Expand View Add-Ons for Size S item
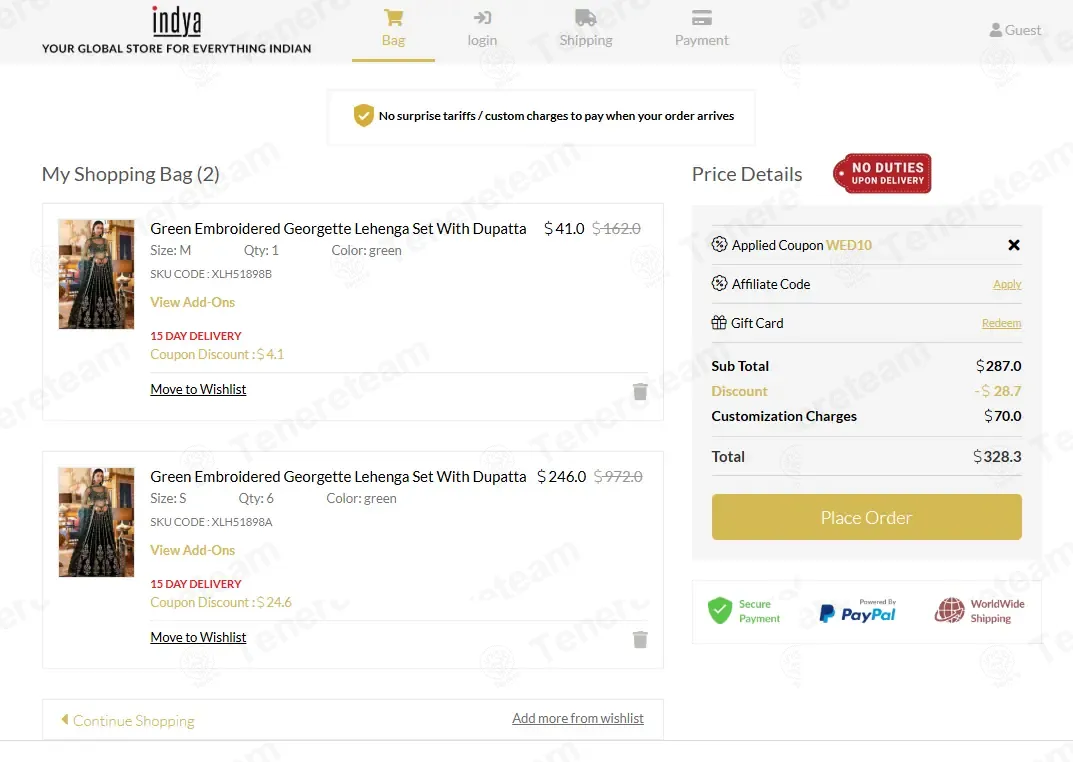Image resolution: width=1073 pixels, height=762 pixels. [192, 551]
